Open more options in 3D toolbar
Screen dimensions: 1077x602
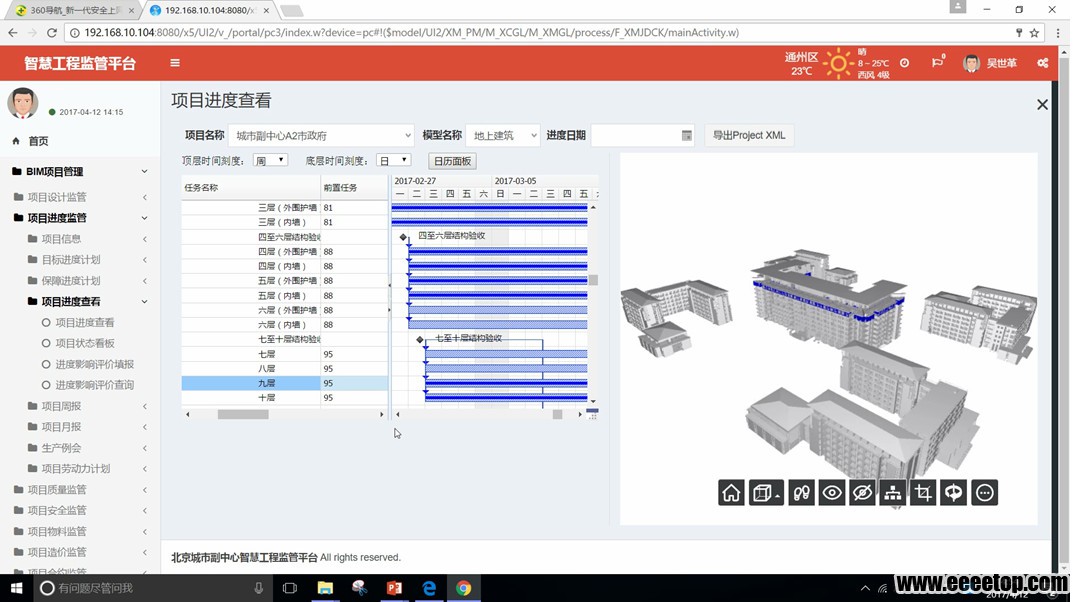point(984,493)
